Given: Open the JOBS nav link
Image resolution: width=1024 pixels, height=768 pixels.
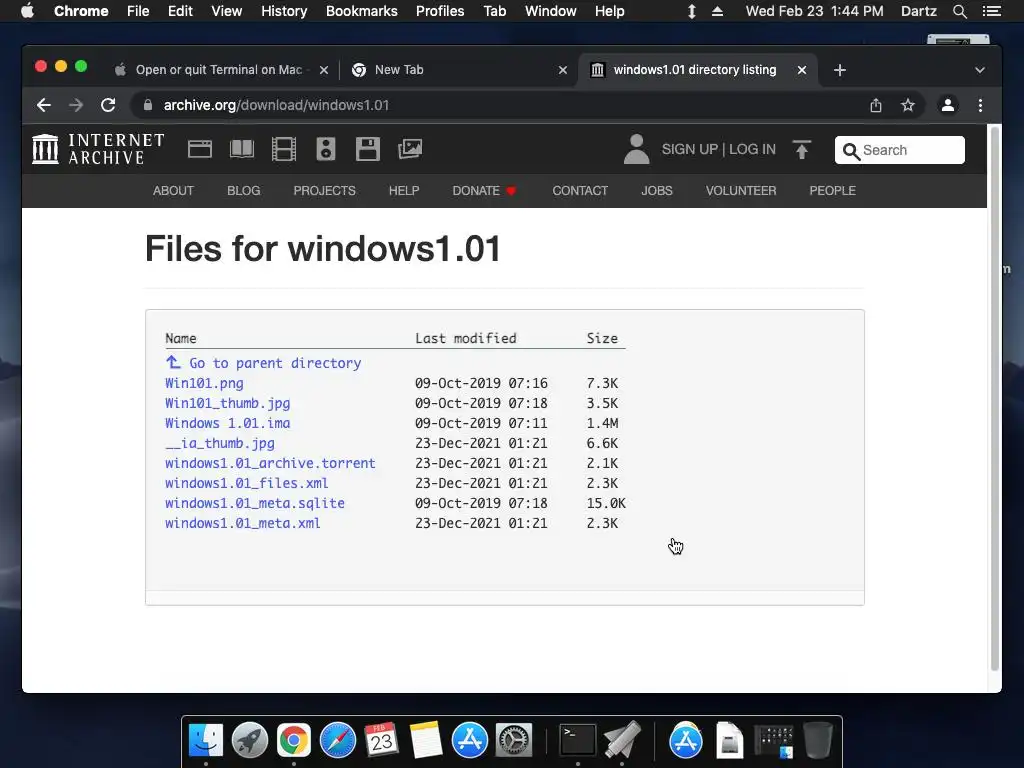Looking at the screenshot, I should [x=657, y=191].
